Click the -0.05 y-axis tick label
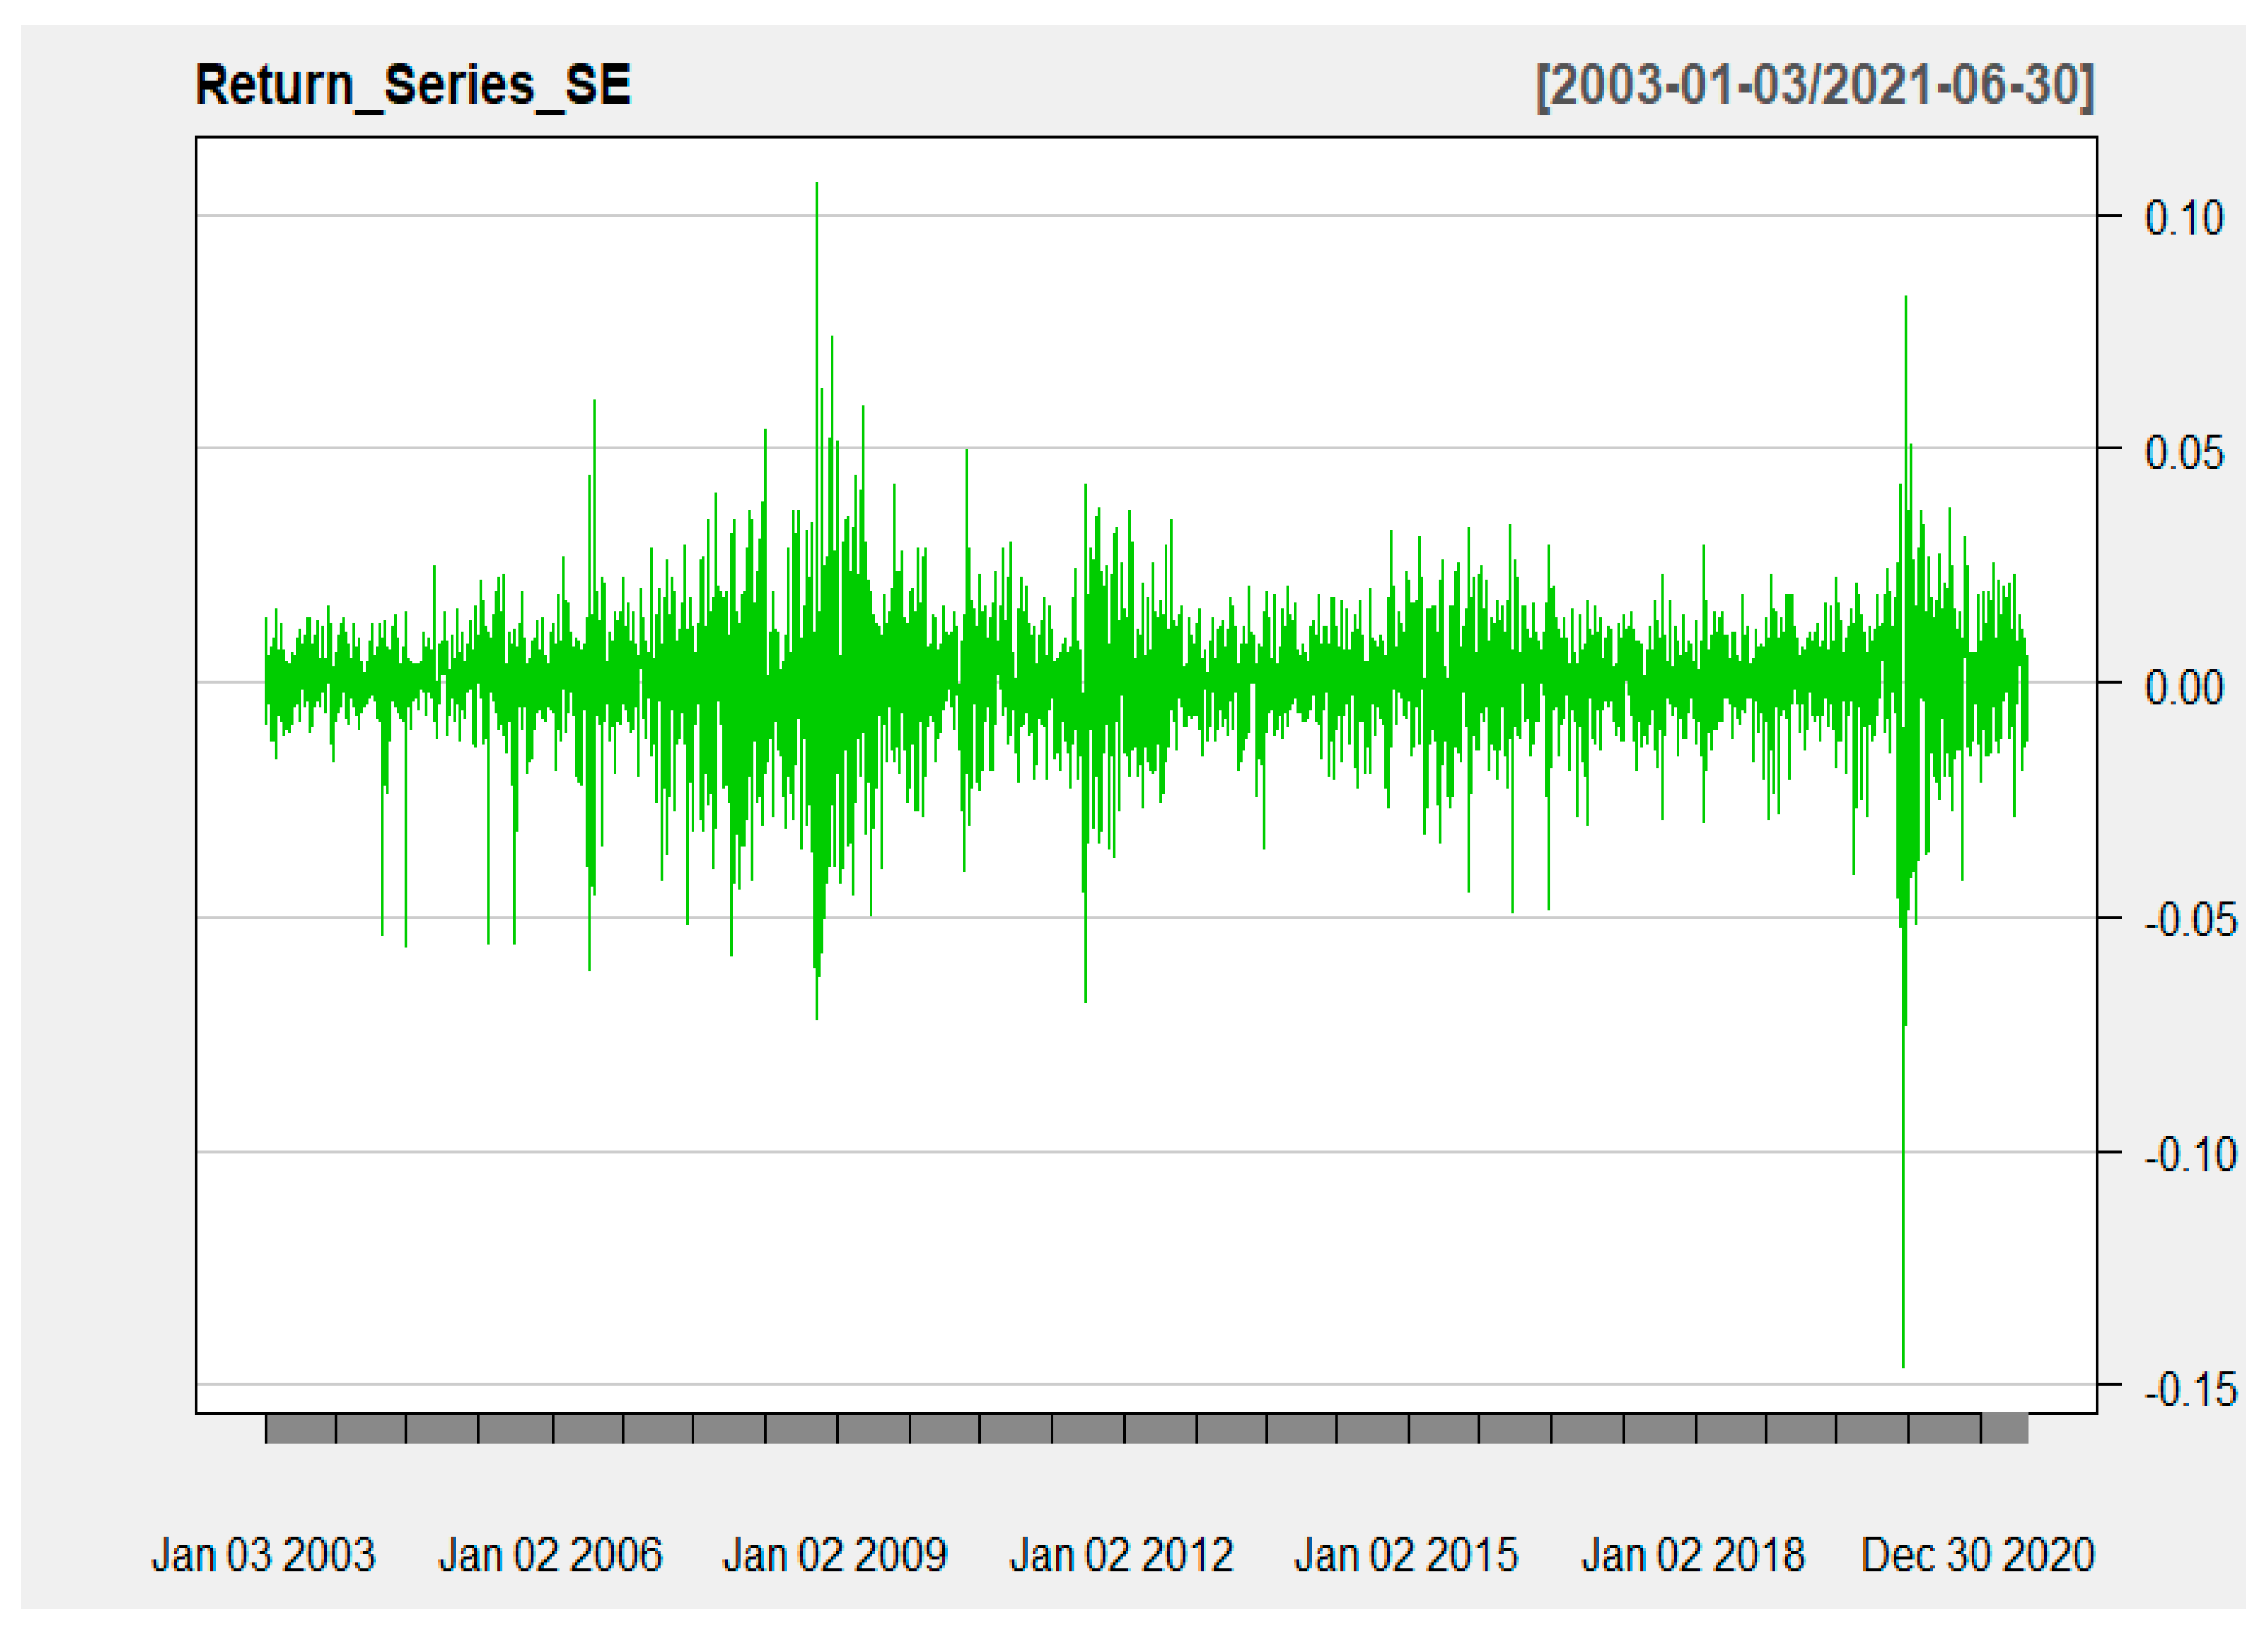 pyautogui.click(x=2190, y=920)
